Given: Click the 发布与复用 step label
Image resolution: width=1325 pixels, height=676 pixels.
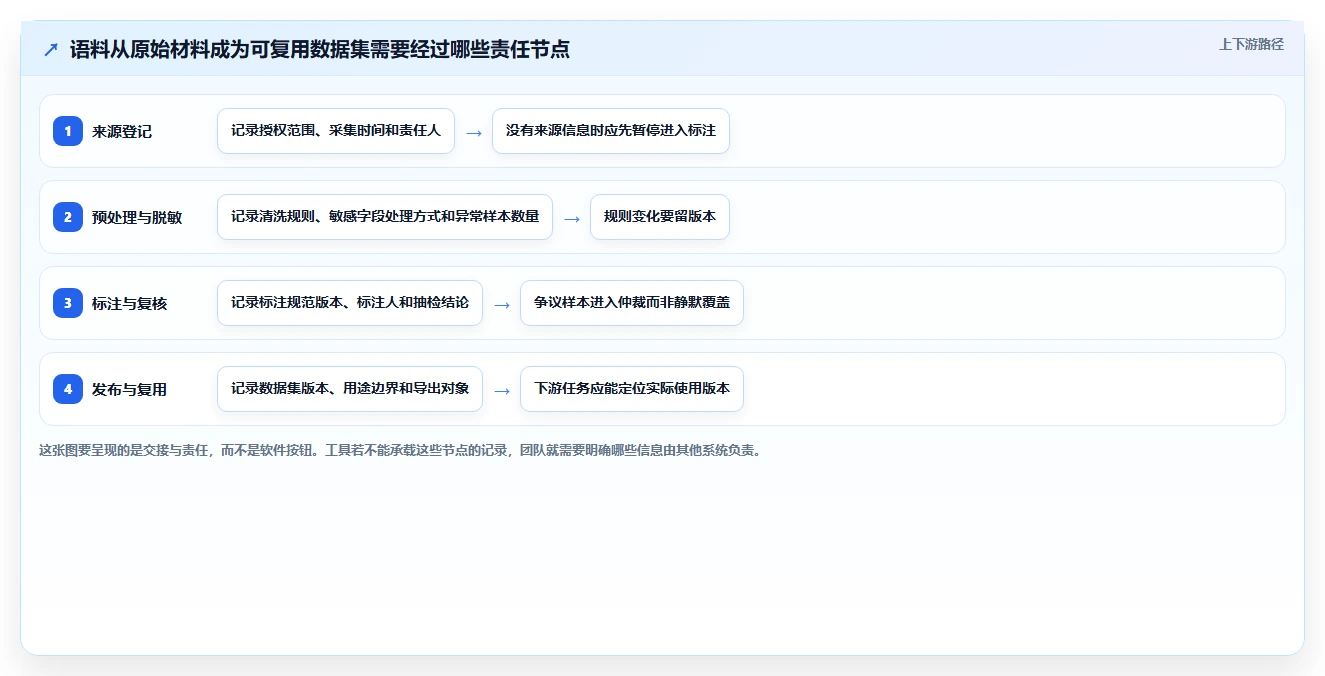Looking at the screenshot, I should coord(129,389).
